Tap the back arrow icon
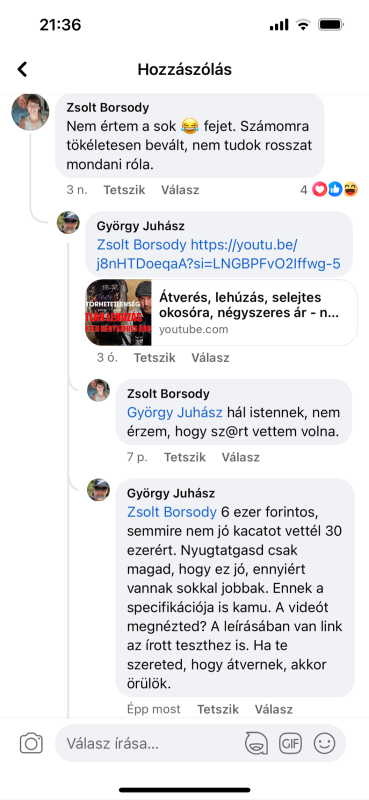Viewport: 369px width, 800px height. point(22,69)
